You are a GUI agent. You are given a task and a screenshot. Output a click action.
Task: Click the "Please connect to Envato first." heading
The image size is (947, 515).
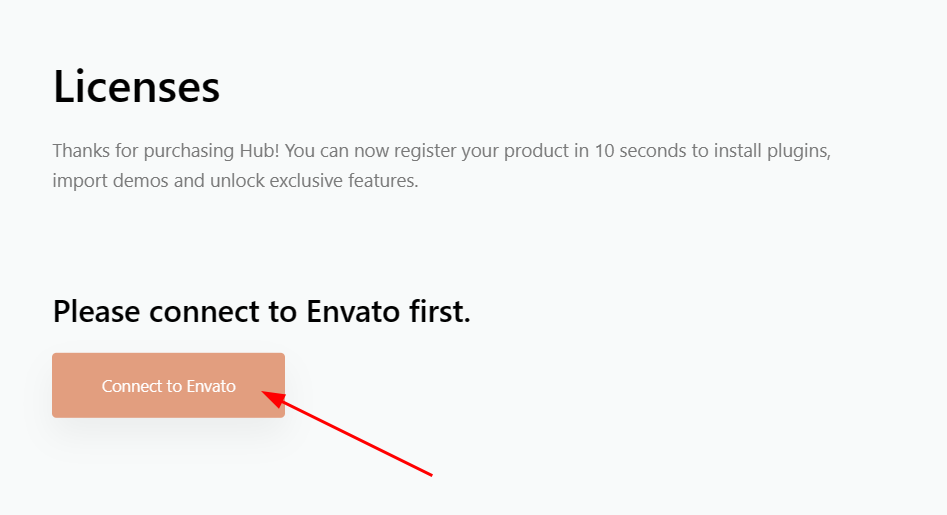click(x=261, y=311)
